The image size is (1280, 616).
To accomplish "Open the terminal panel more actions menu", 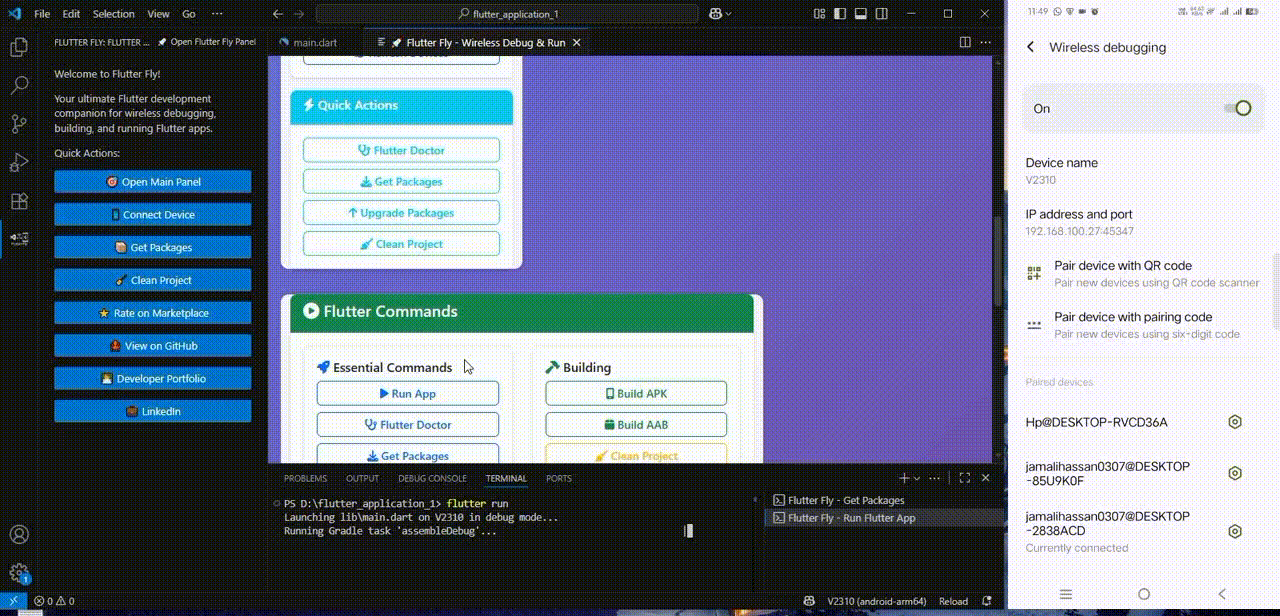I will click(x=934, y=478).
